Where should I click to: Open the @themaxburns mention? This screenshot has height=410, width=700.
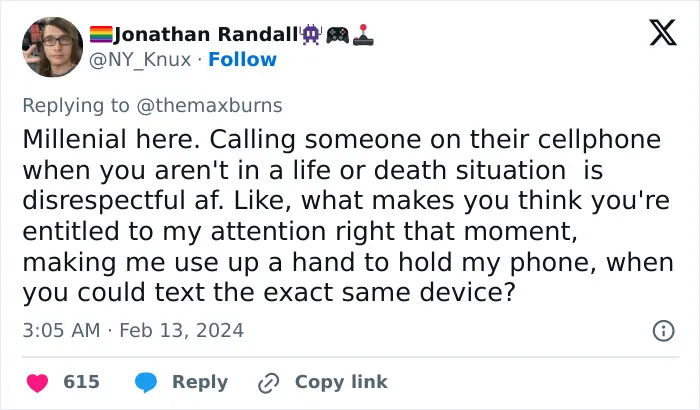(x=209, y=105)
